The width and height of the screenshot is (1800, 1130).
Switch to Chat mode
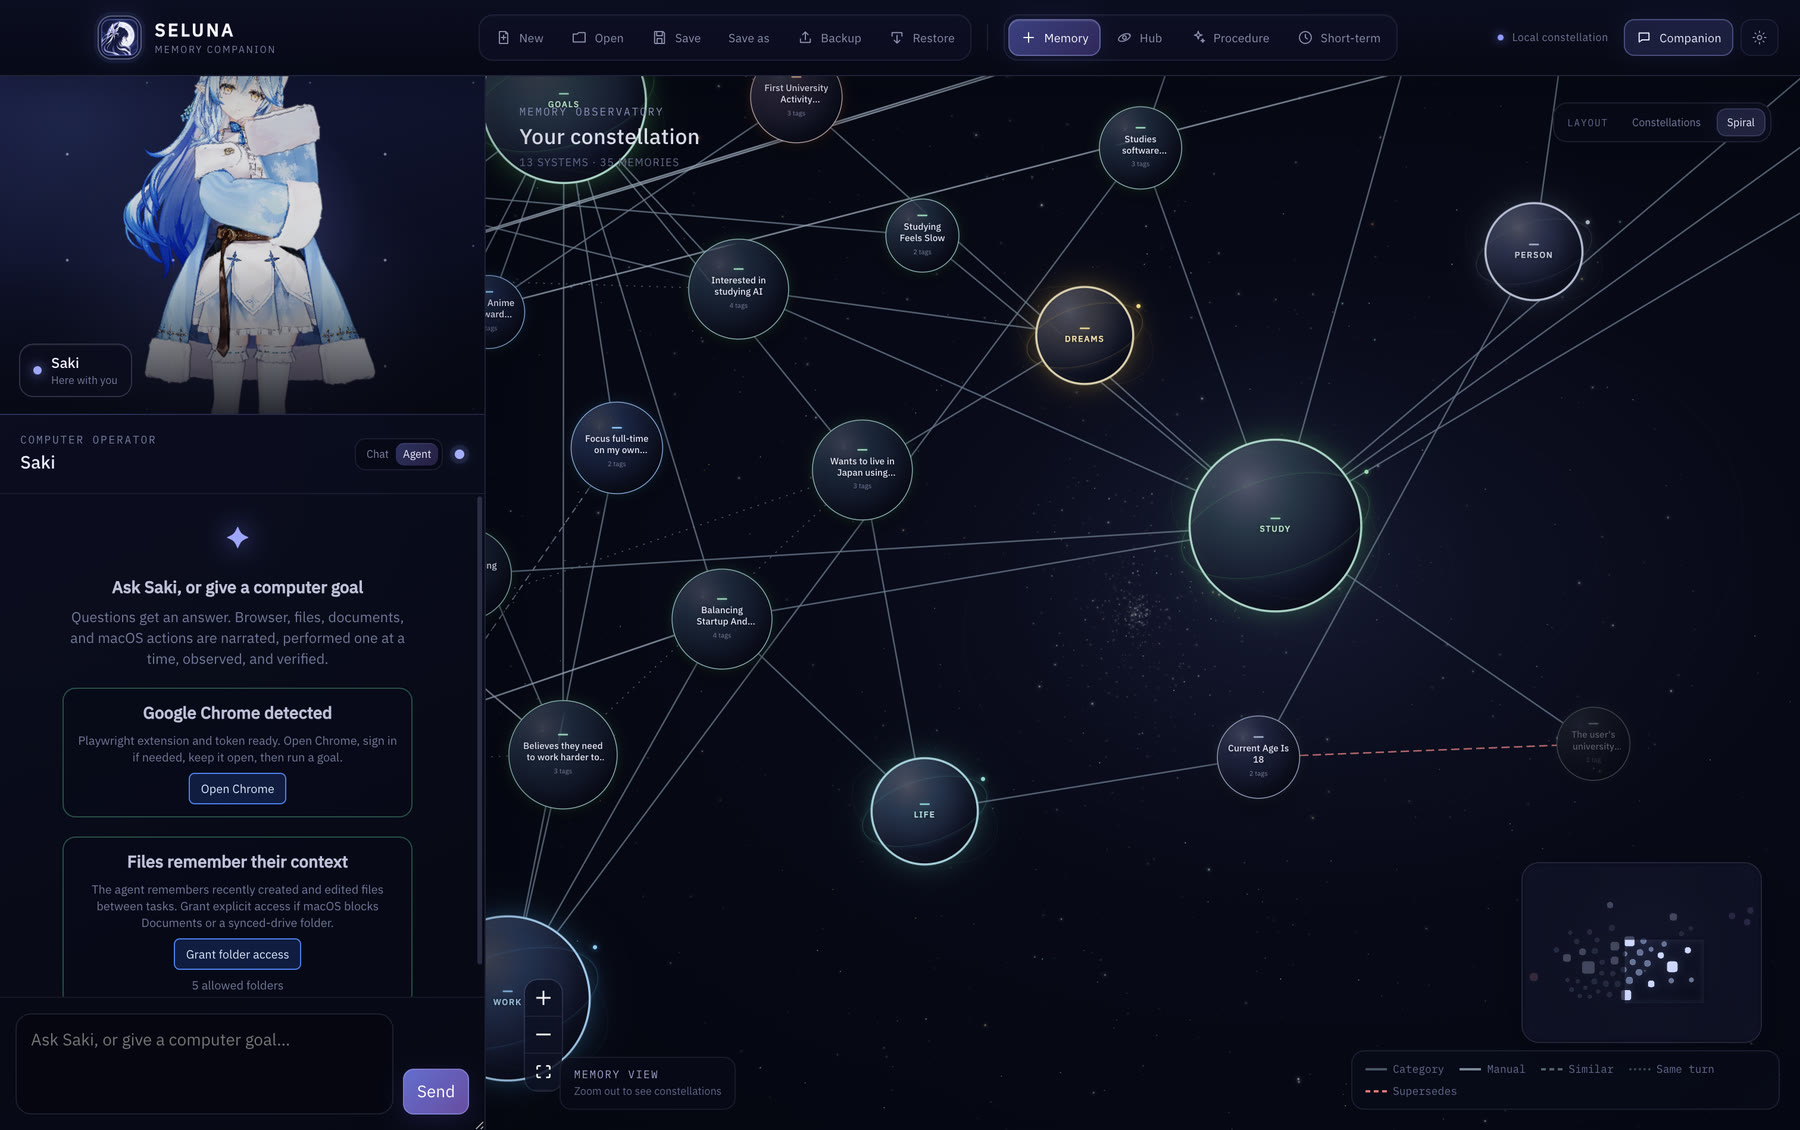[x=377, y=454]
